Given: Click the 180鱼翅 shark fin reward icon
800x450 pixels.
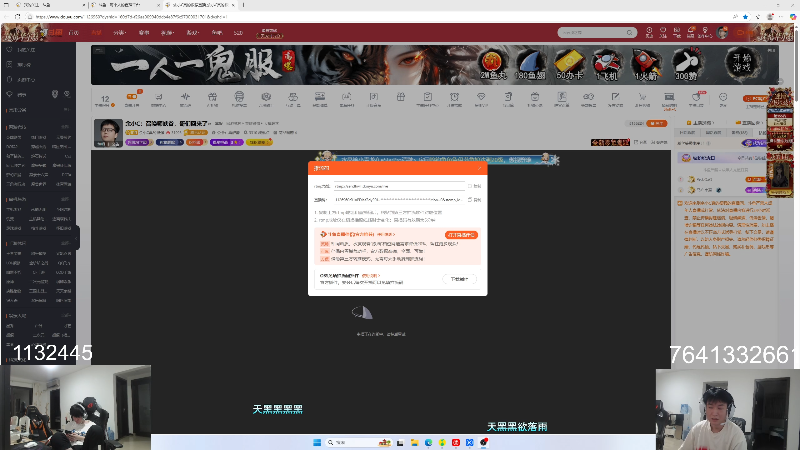Looking at the screenshot, I should [x=530, y=64].
